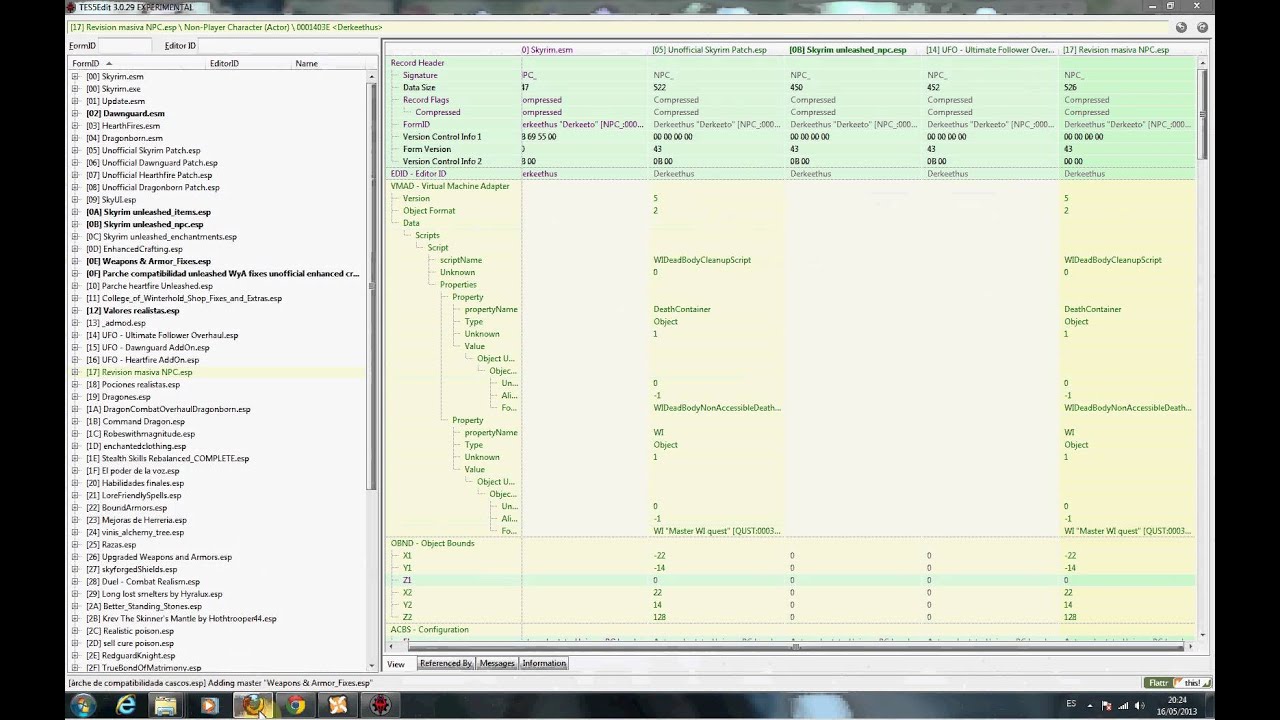Switch to the View tab
Screen dimensions: 1280x720
[x=396, y=663]
